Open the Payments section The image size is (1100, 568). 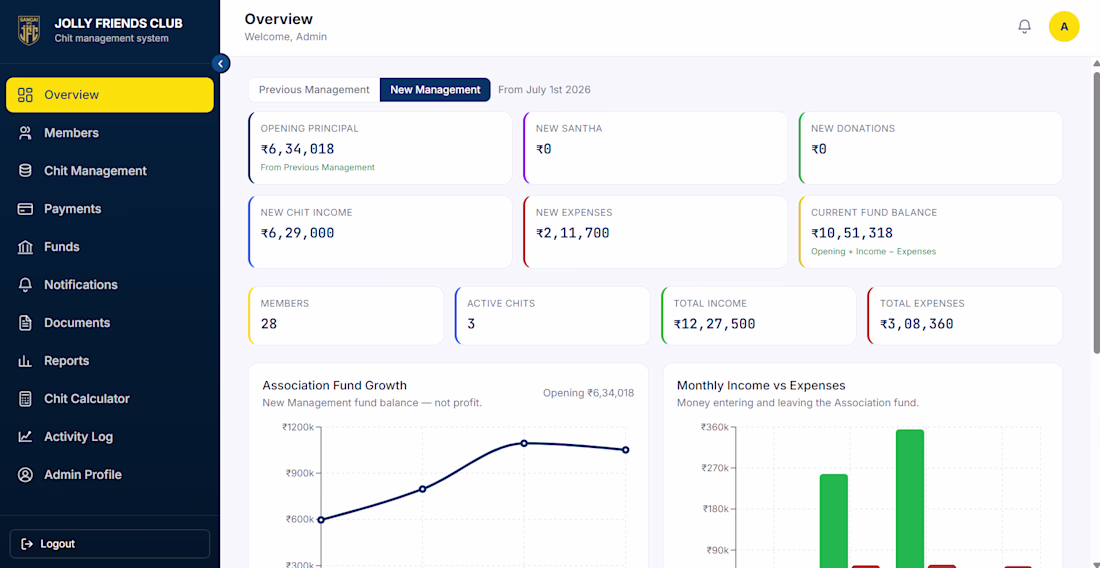pyautogui.click(x=110, y=209)
